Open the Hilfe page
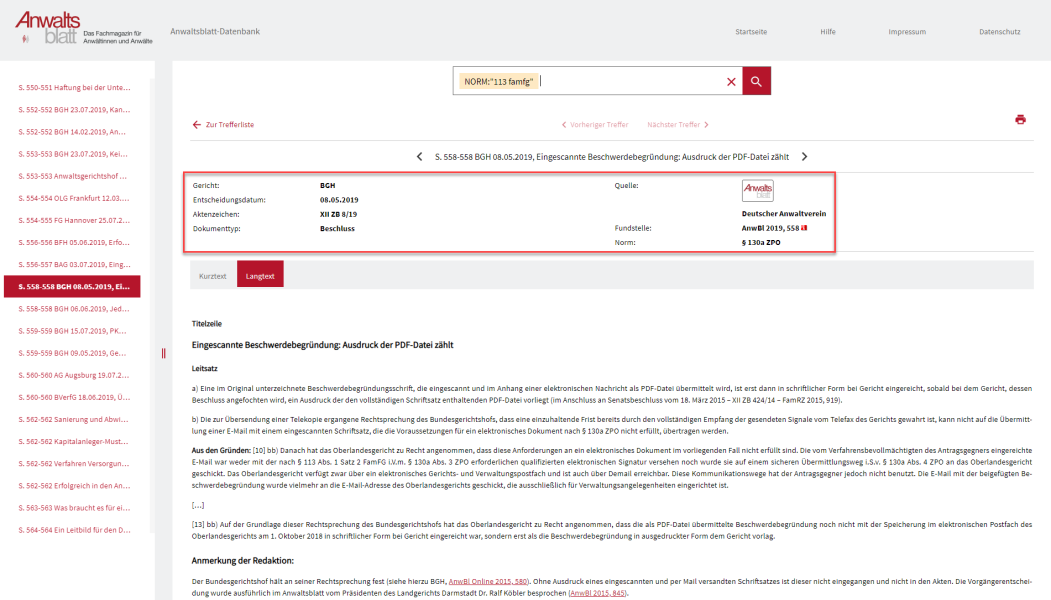The image size is (1051, 600). (828, 31)
